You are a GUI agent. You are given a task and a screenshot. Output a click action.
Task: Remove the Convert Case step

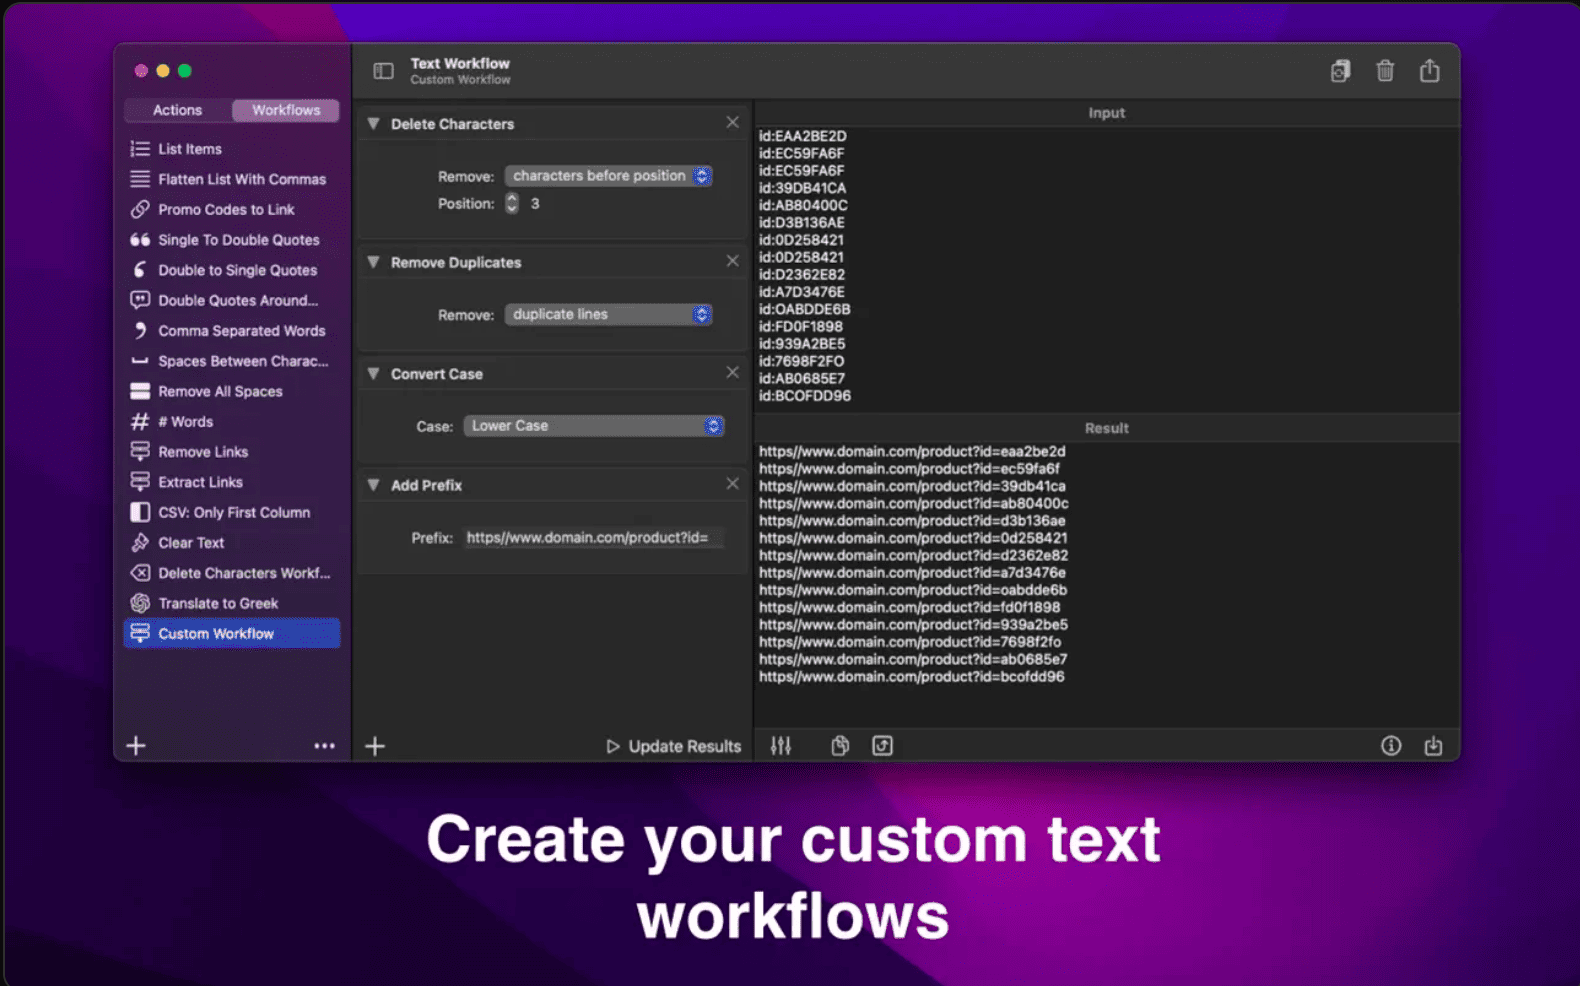tap(732, 372)
